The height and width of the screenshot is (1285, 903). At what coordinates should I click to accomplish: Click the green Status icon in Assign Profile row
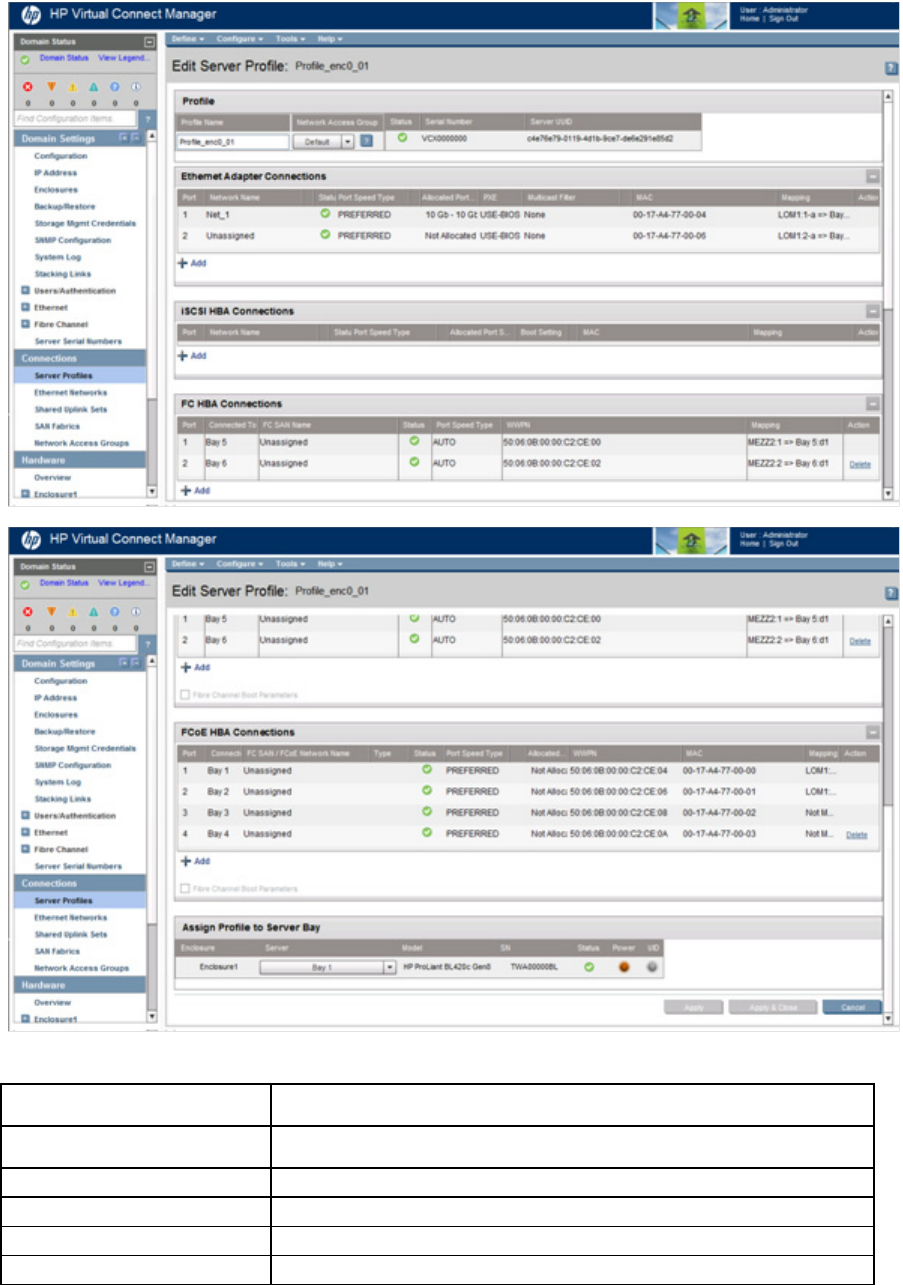pyautogui.click(x=590, y=966)
